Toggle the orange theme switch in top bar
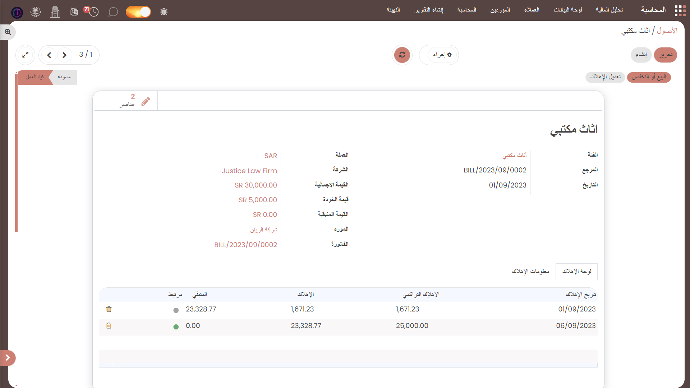 tap(138, 12)
